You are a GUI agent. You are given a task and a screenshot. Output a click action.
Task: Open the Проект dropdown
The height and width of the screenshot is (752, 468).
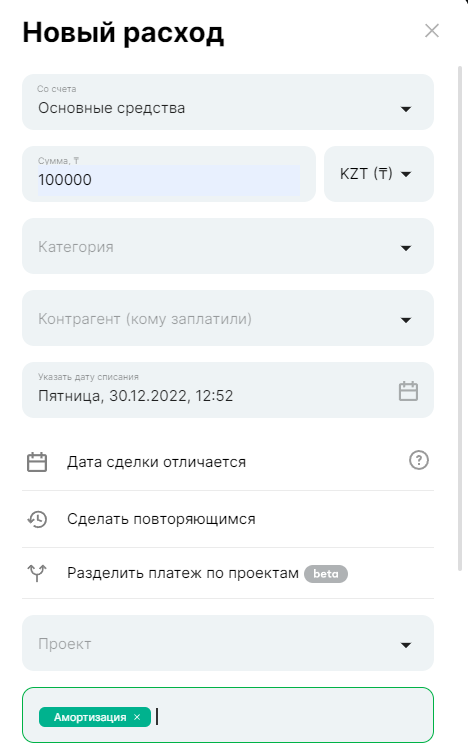[x=228, y=643]
